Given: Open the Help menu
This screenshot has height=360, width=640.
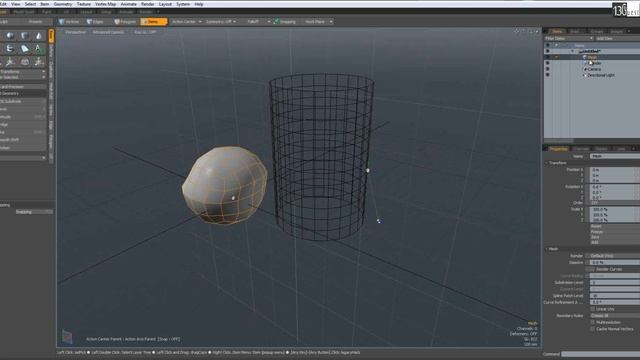Looking at the screenshot, I should click(199, 4).
